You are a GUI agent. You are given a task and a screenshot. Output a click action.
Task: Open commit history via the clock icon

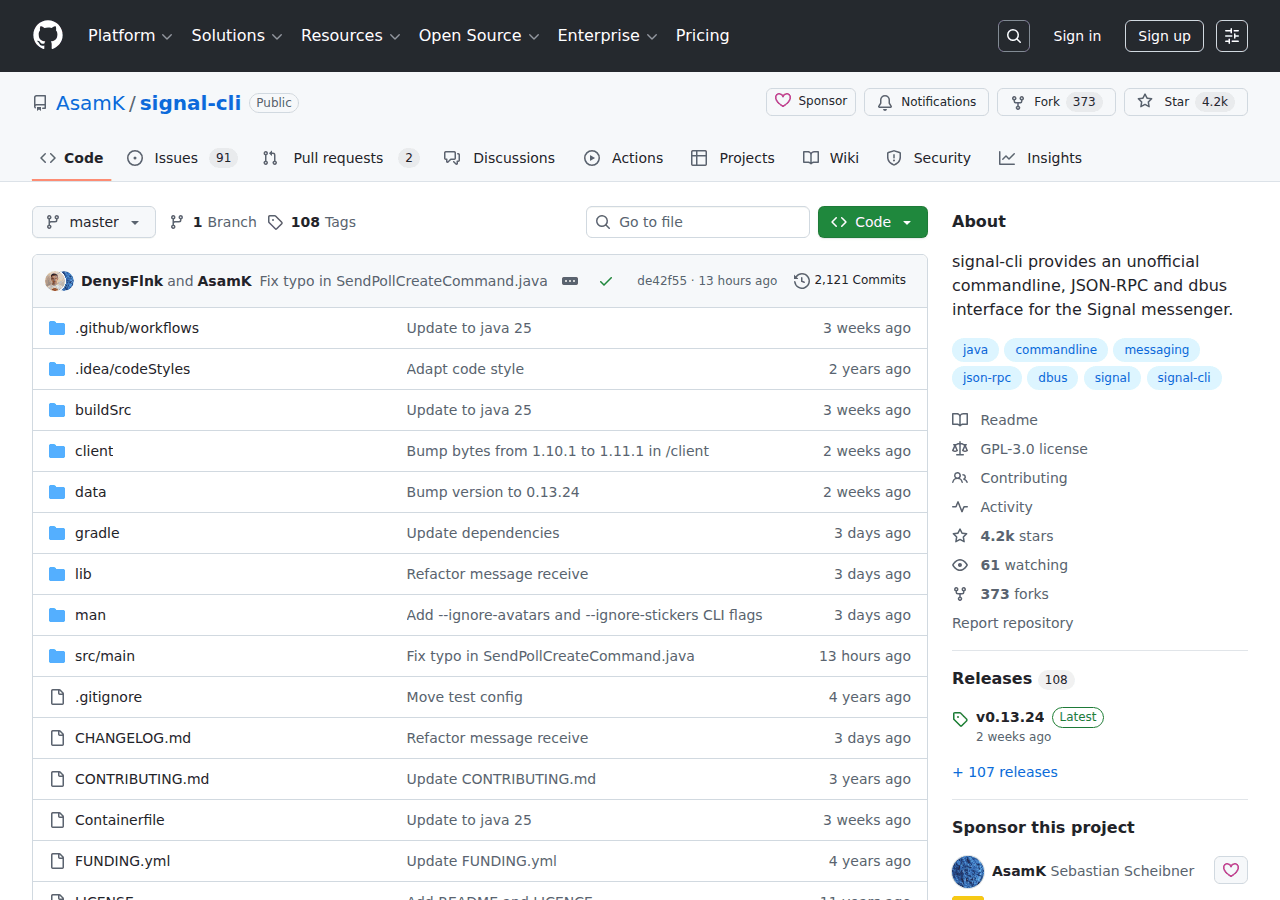[x=800, y=281]
